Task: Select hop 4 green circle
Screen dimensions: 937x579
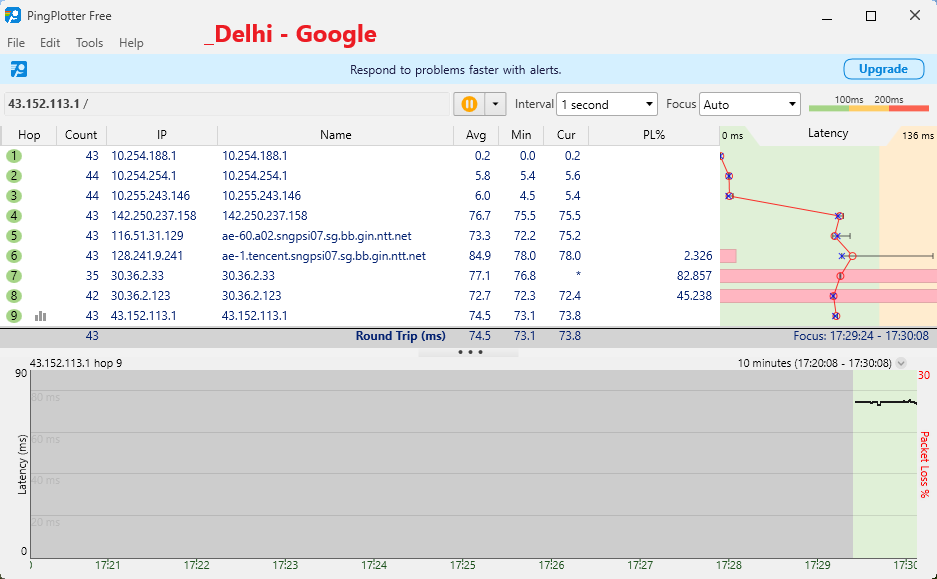Action: coord(14,216)
